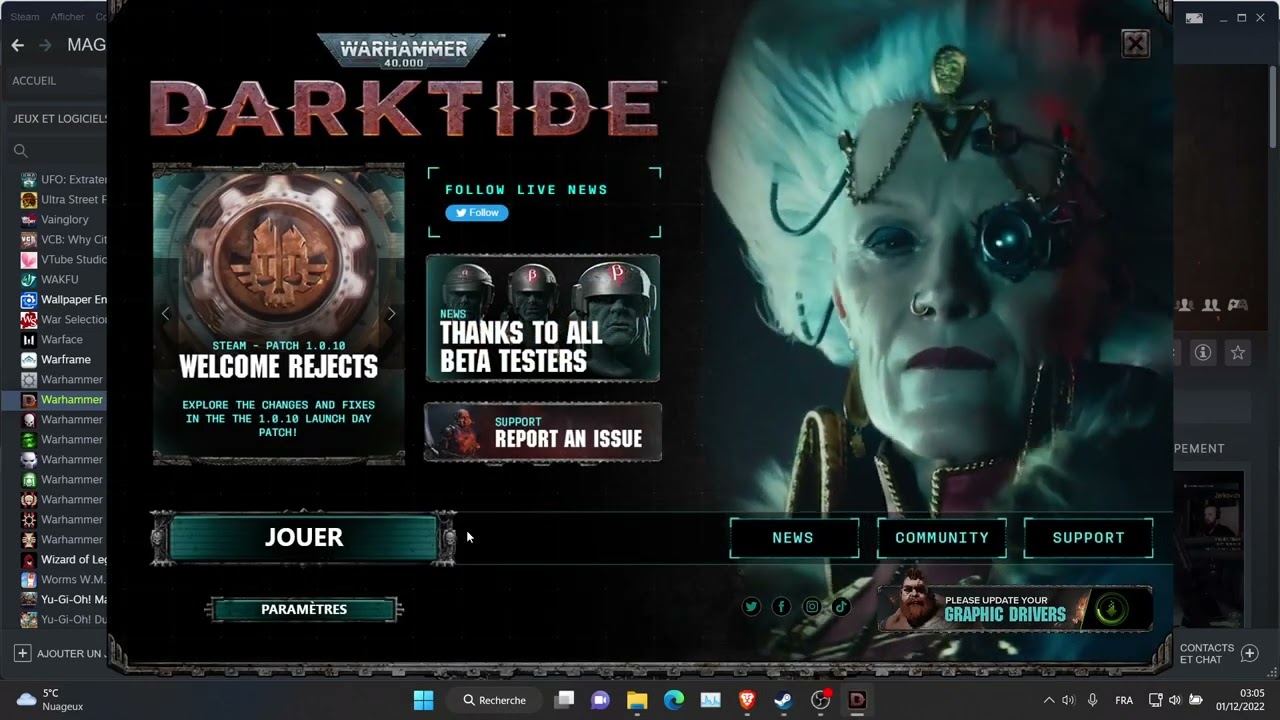
Task: Open the PARAMÈTRES settings button
Action: coord(304,609)
